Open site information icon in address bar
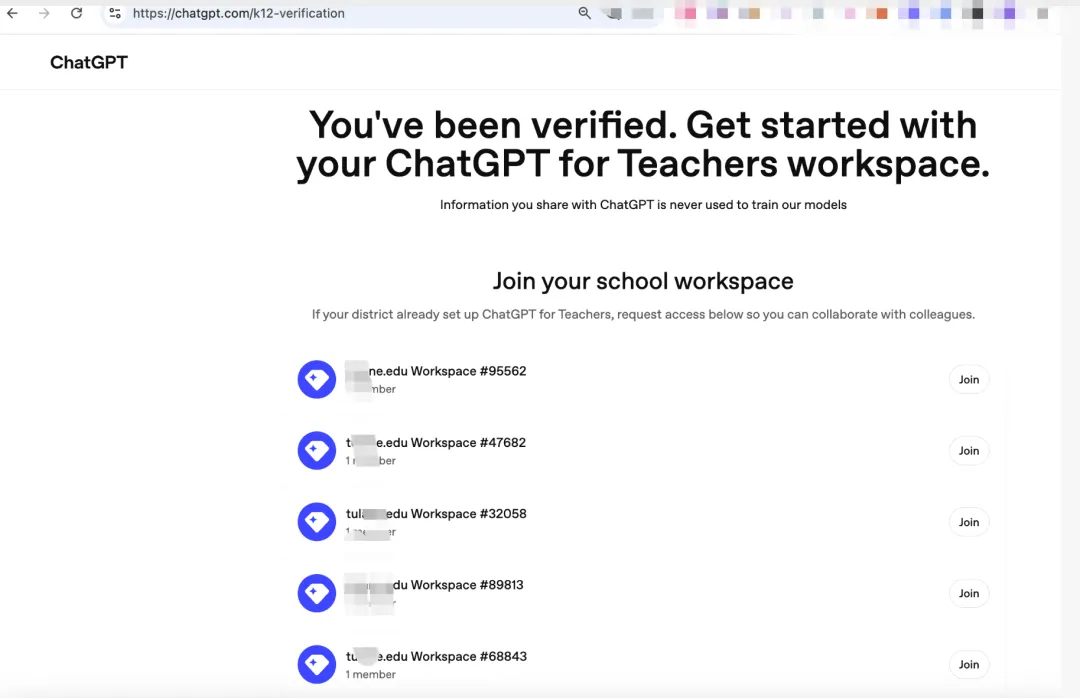This screenshot has width=1080, height=698. pyautogui.click(x=115, y=13)
